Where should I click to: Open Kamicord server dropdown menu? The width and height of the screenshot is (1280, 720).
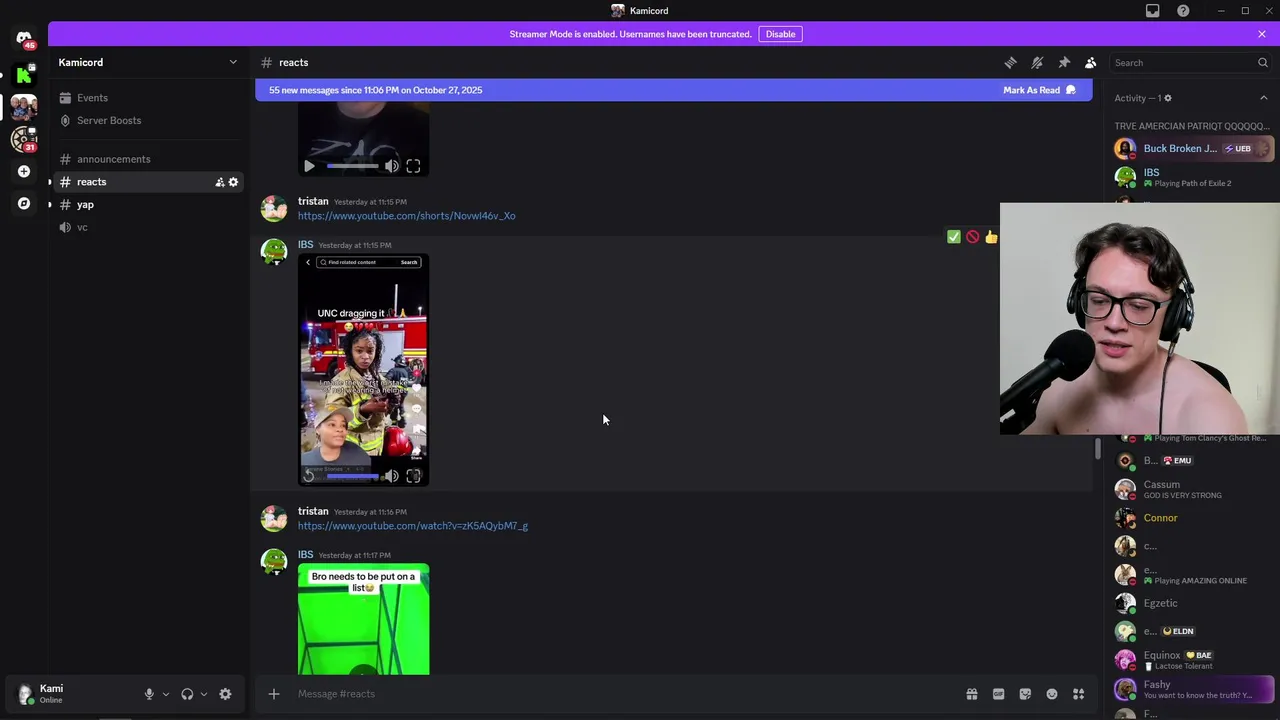(x=149, y=62)
